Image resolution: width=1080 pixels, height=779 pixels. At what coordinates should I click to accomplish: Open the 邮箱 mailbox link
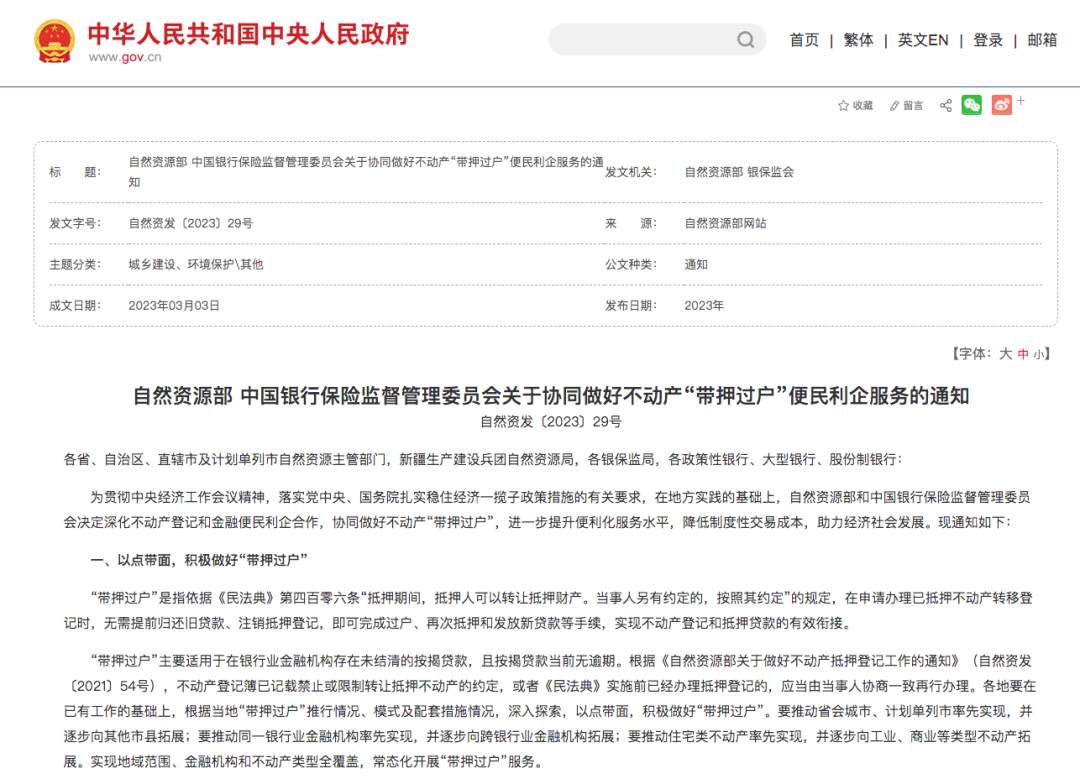1042,40
